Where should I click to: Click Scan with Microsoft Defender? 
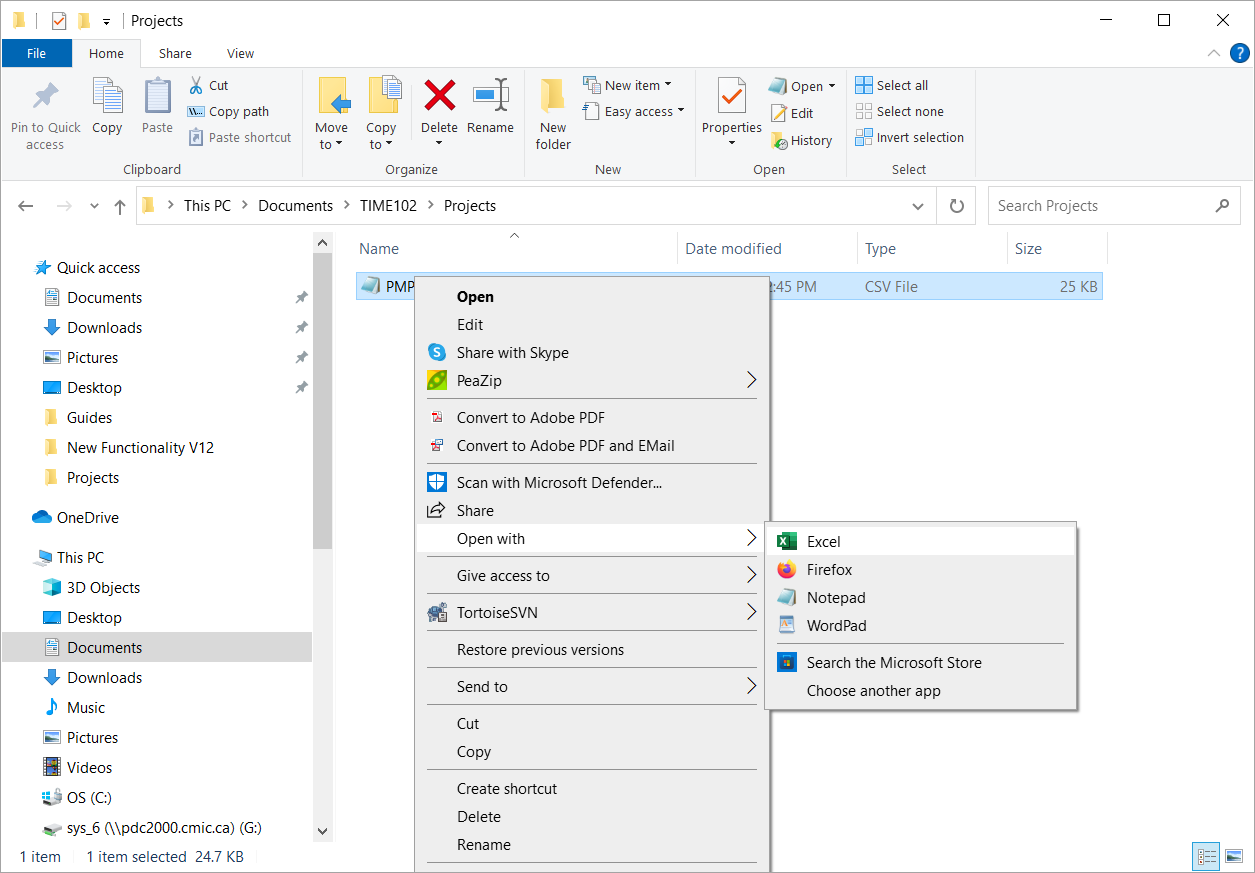coord(547,482)
